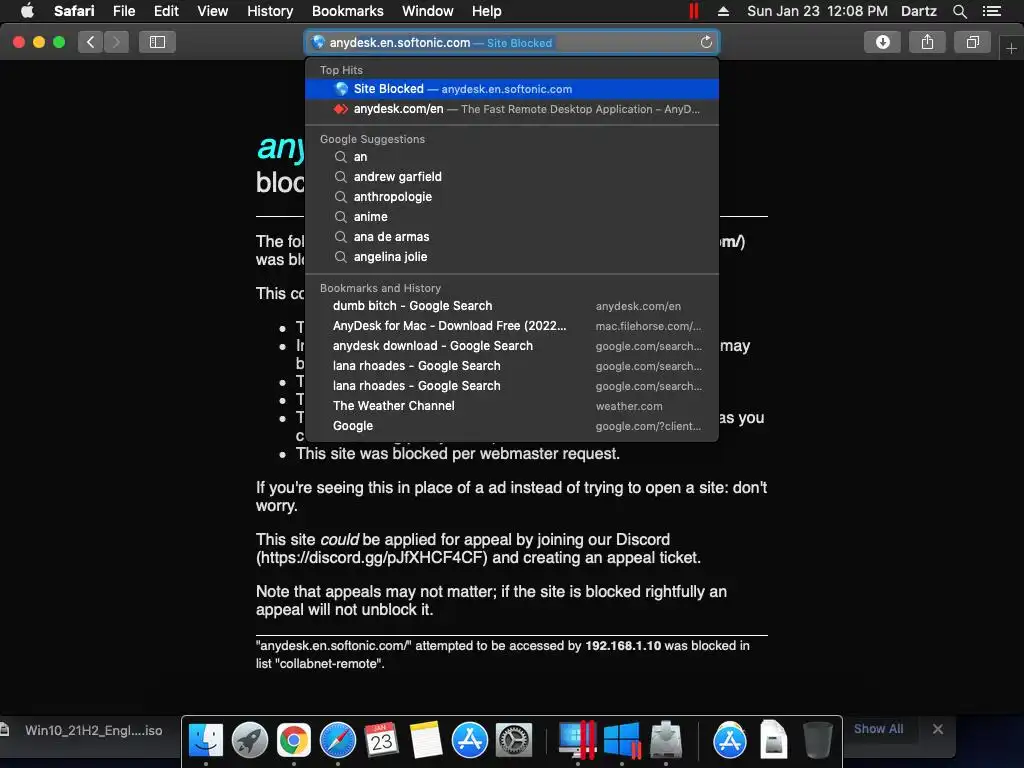Open 'AnyDesk for Mac - Download Free' history item

(512, 326)
